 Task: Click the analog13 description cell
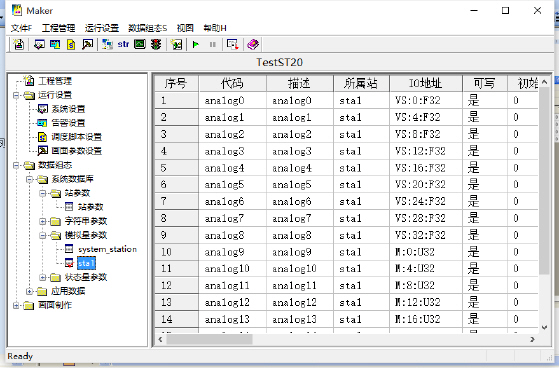click(299, 319)
